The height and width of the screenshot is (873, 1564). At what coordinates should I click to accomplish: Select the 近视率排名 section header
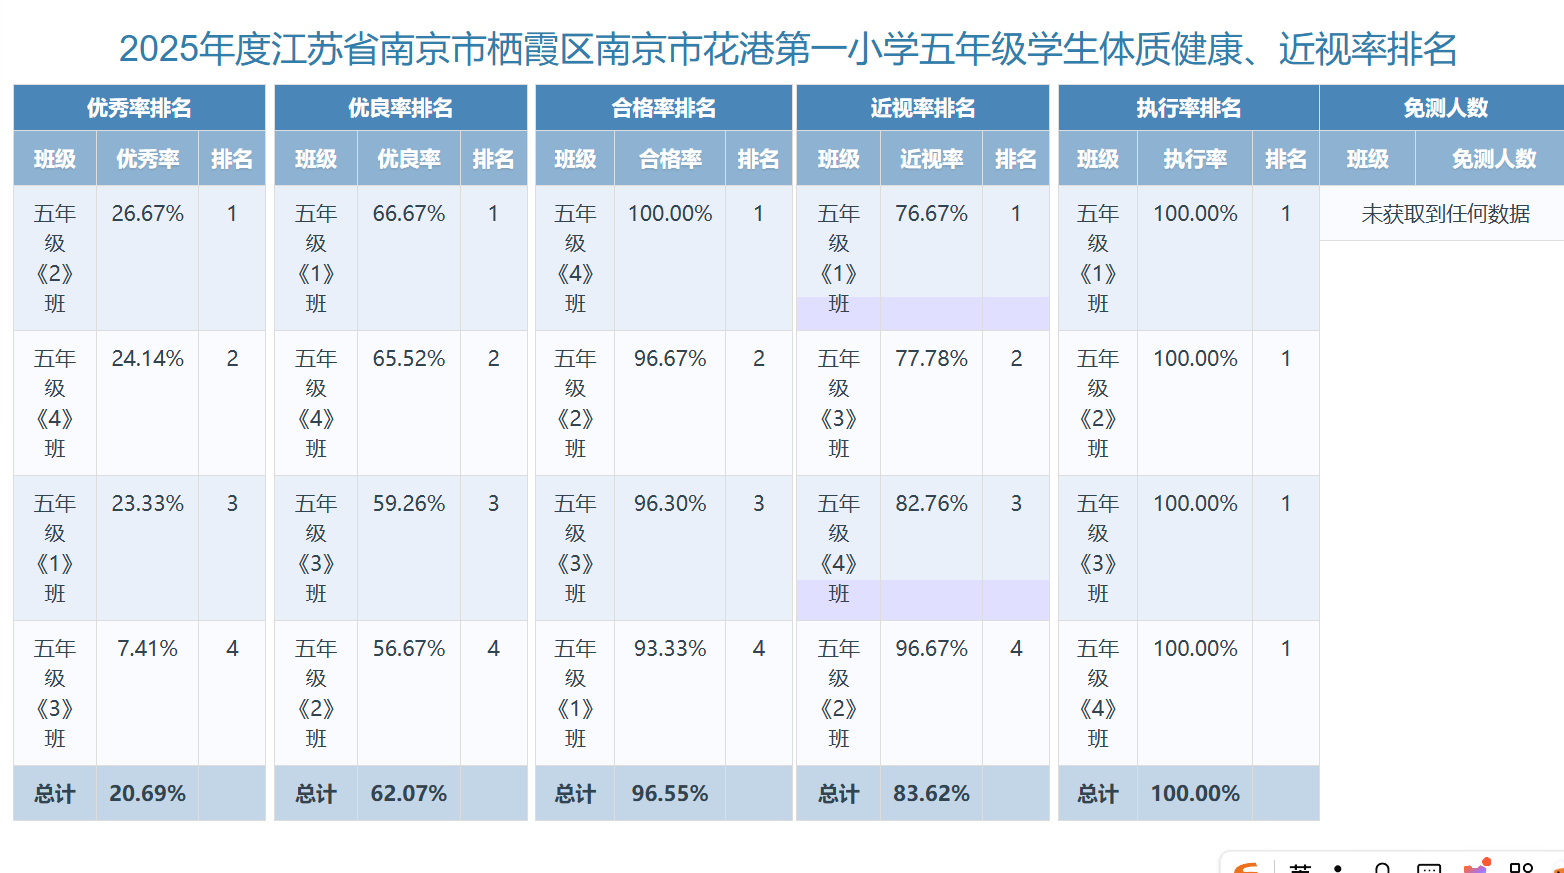[x=922, y=108]
